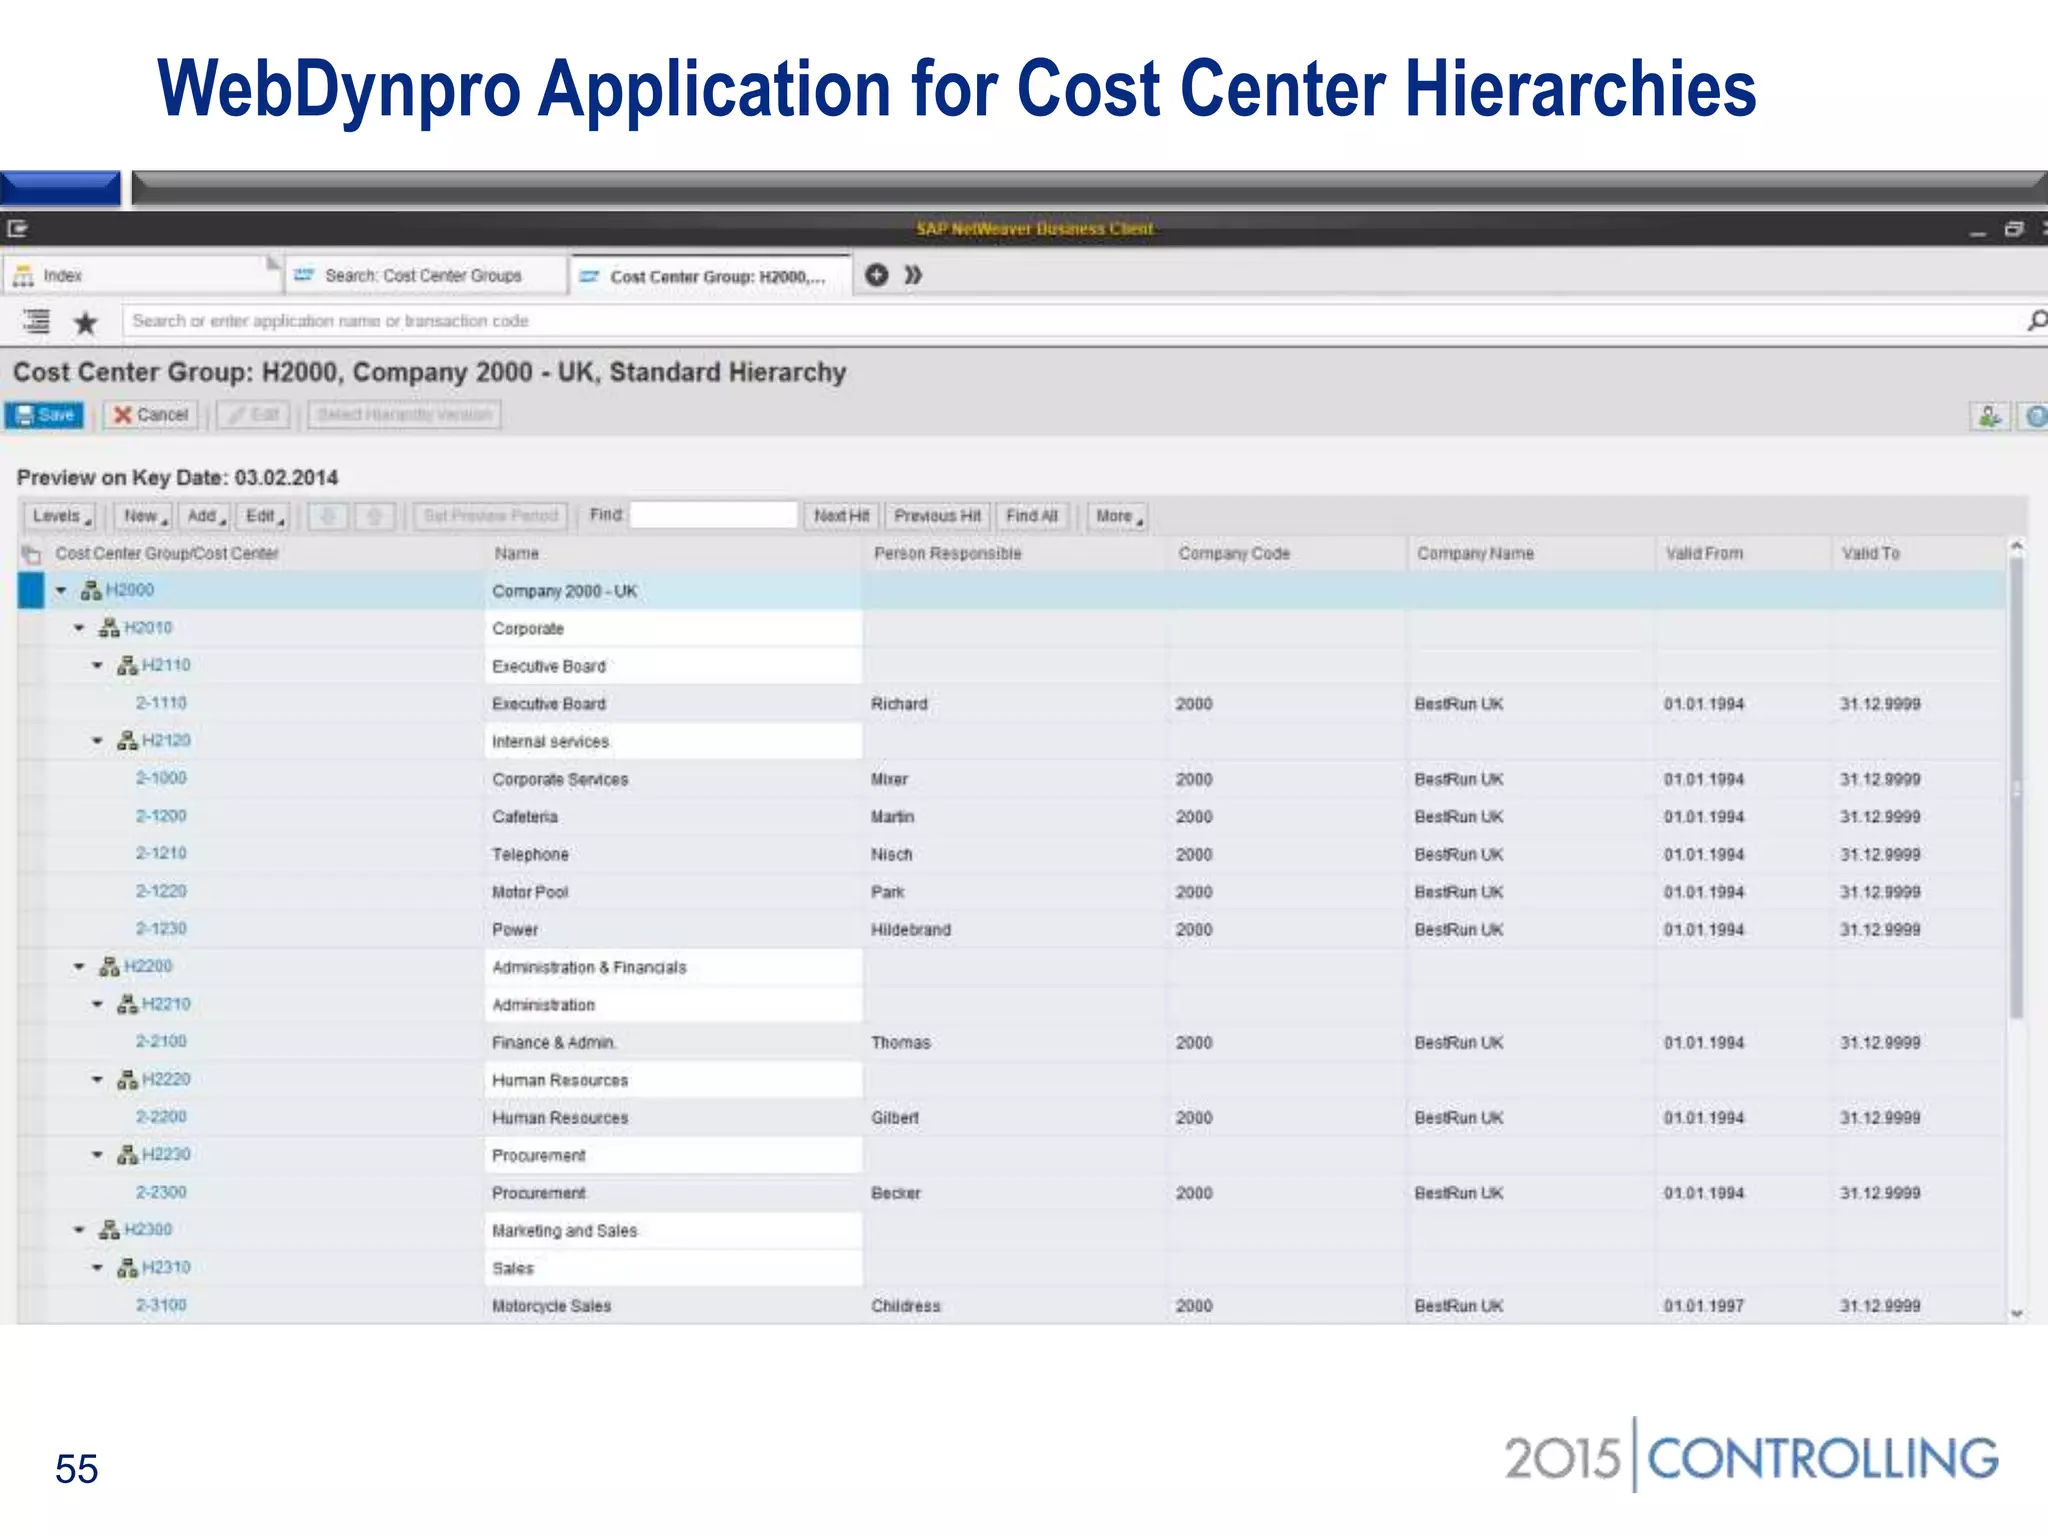Click the disabled Edit button in header
This screenshot has height=1536, width=2048.
pos(254,415)
